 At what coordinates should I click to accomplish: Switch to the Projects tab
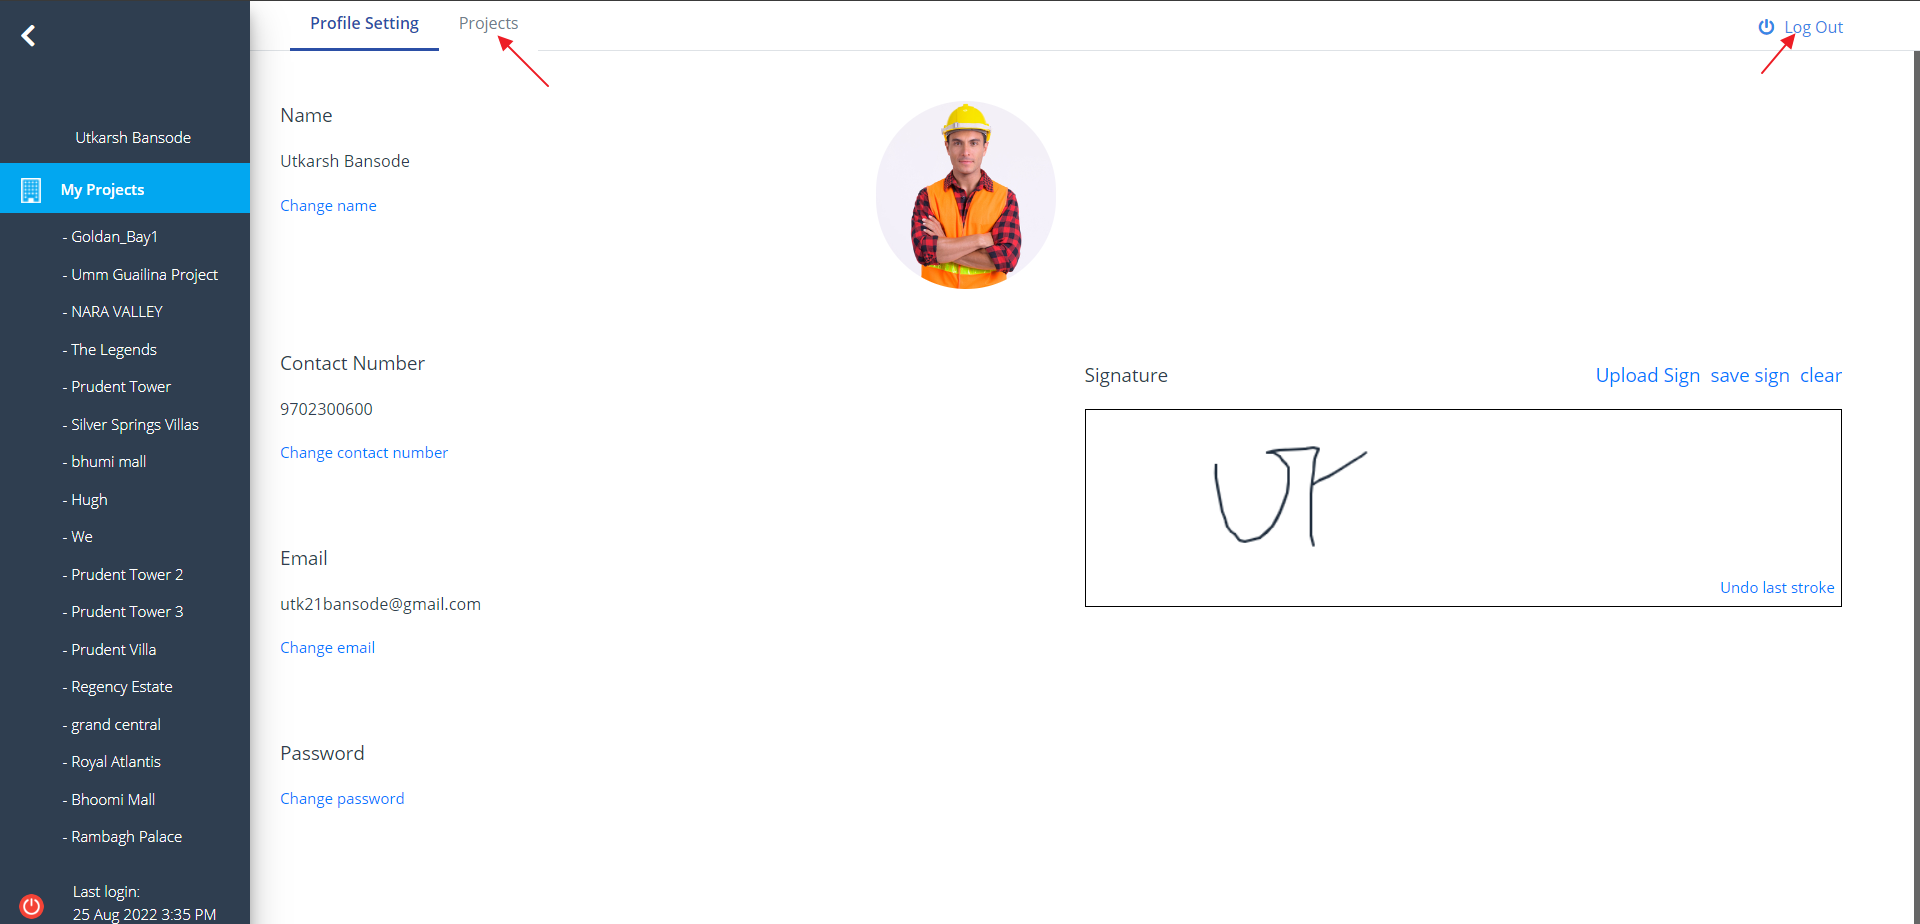pos(488,24)
